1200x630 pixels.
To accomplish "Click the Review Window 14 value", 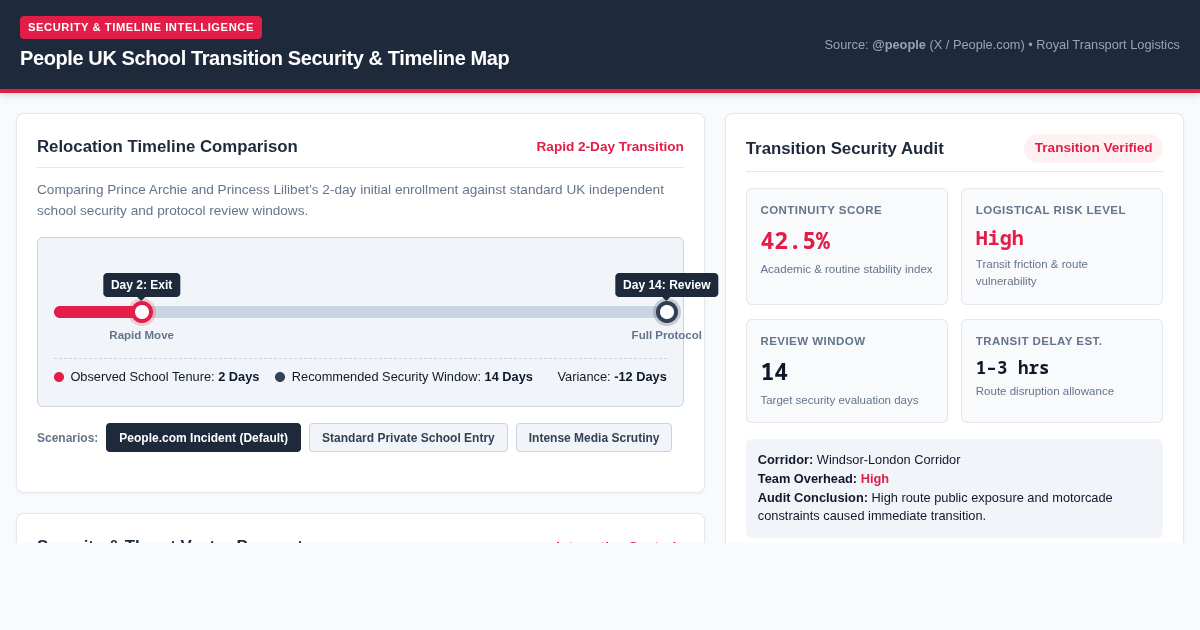I will coord(774,372).
